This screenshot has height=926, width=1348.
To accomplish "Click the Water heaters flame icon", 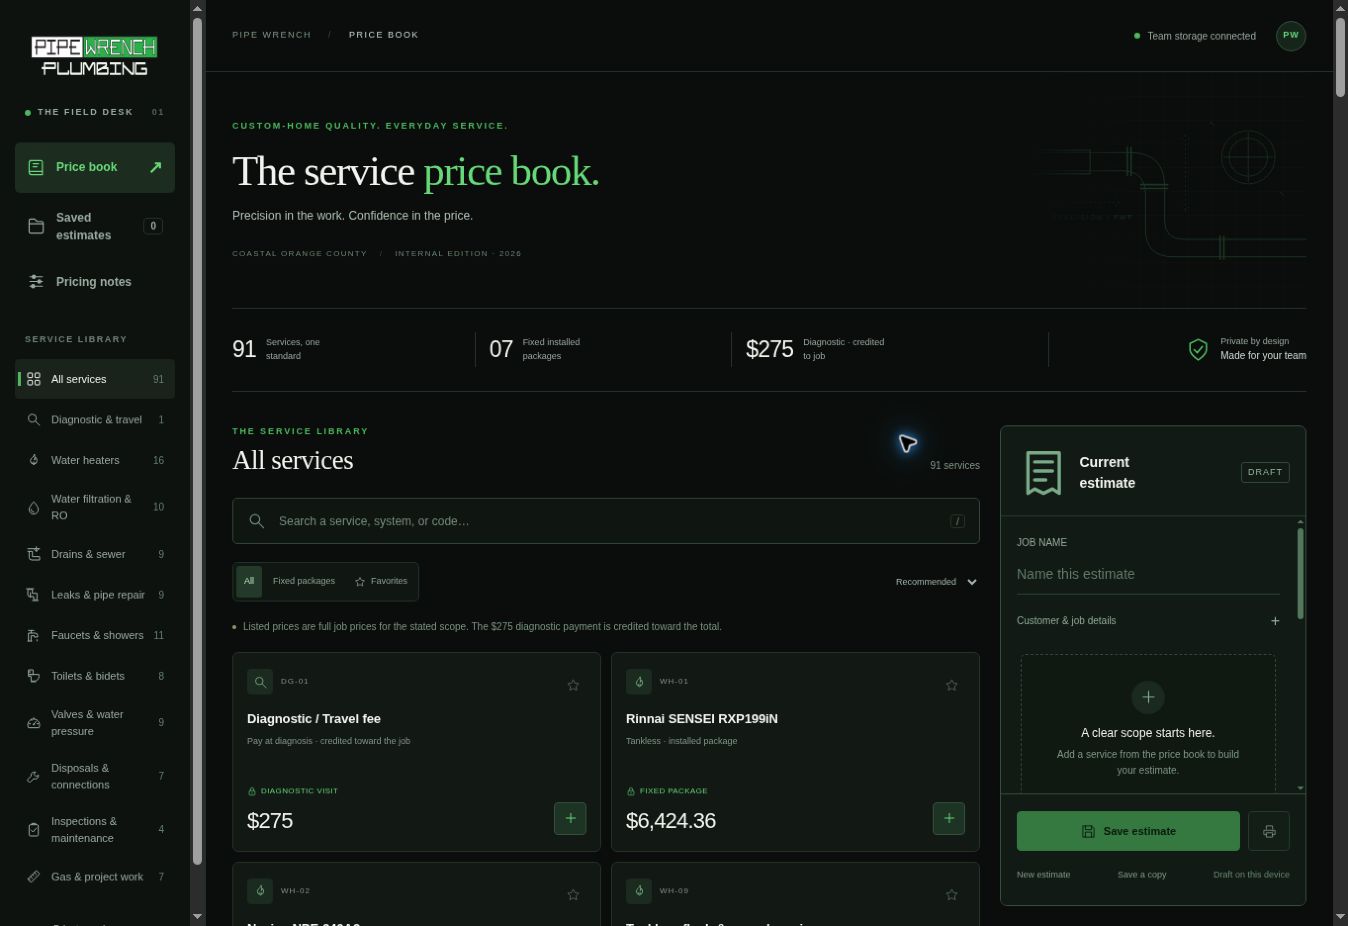I will click(34, 460).
